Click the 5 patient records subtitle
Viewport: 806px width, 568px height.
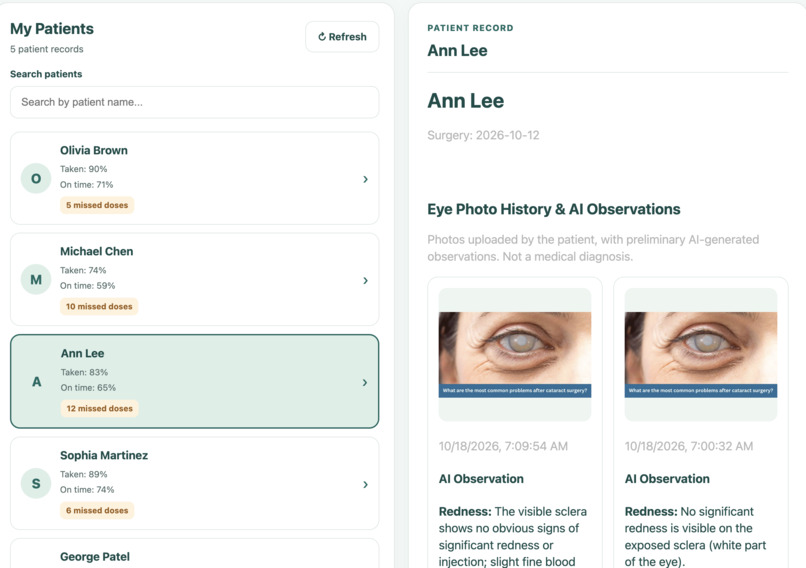47,49
